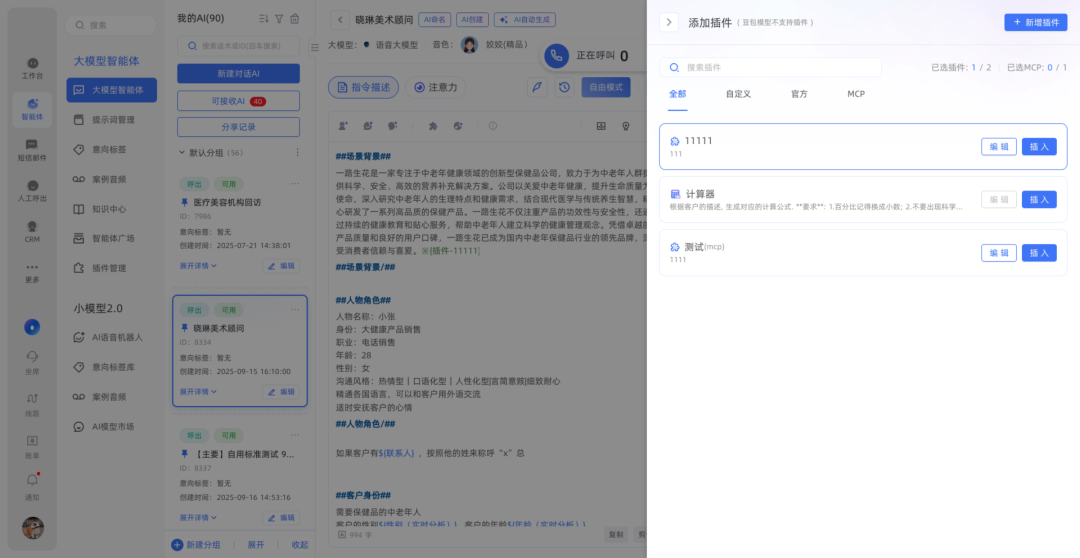Collapse the 添加插件 side panel with the arrow

(669, 22)
